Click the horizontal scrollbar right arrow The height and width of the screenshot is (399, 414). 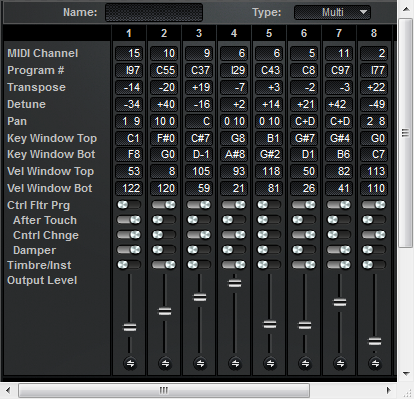click(x=389, y=390)
